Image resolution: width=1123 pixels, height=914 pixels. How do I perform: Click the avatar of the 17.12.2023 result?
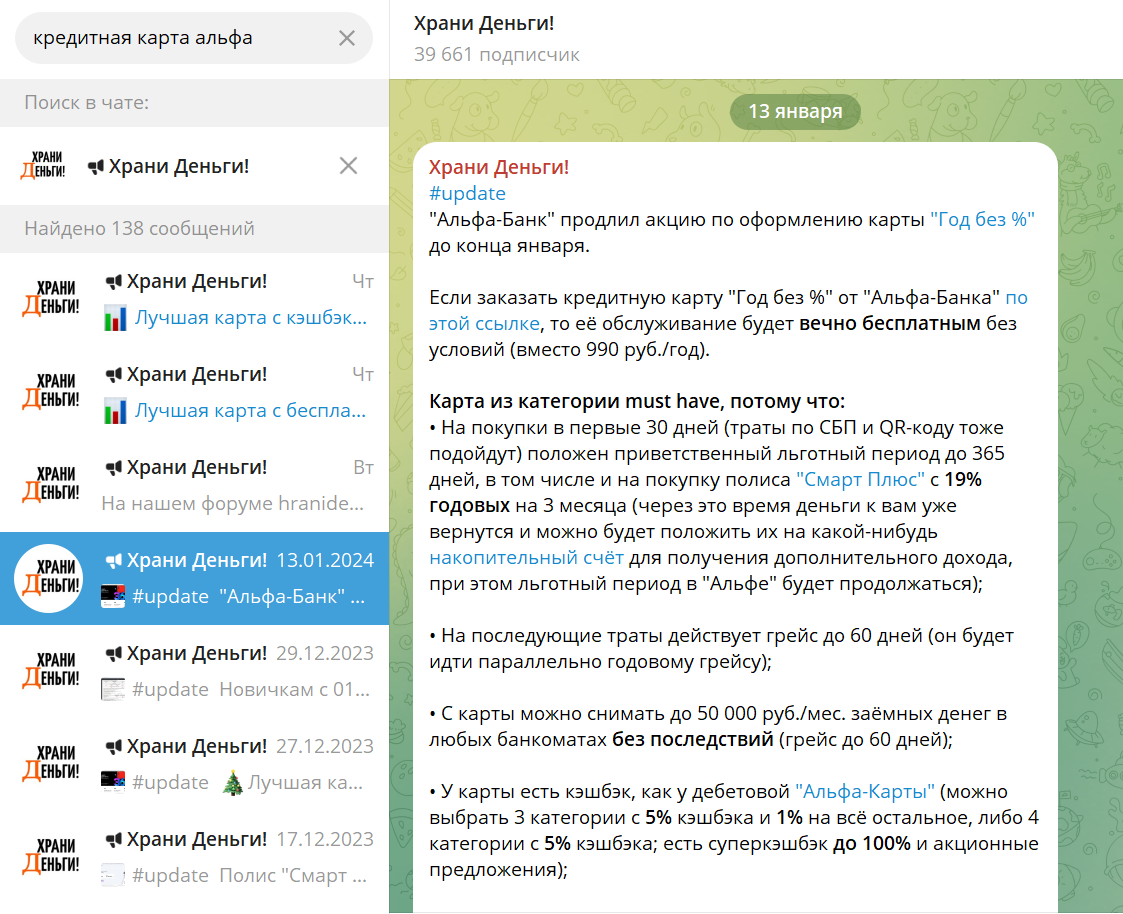click(49, 857)
